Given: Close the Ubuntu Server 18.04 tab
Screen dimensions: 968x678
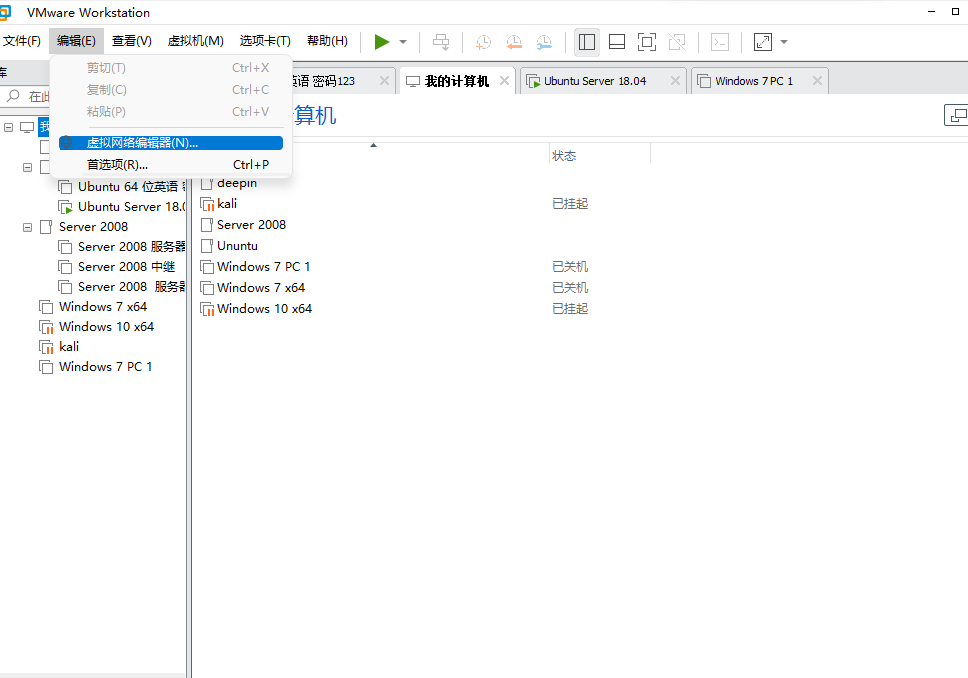Looking at the screenshot, I should click(x=675, y=81).
